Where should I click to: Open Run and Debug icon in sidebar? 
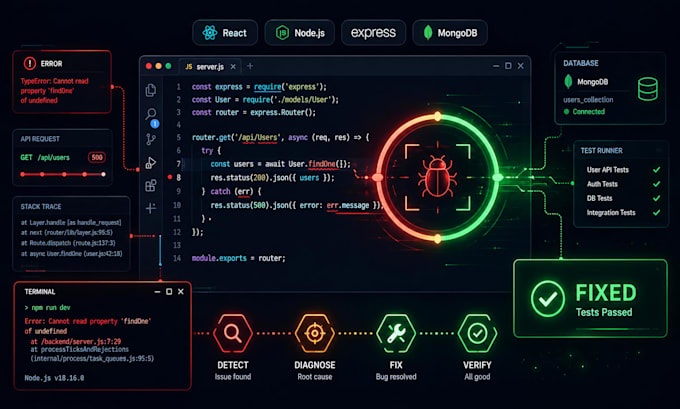click(150, 163)
